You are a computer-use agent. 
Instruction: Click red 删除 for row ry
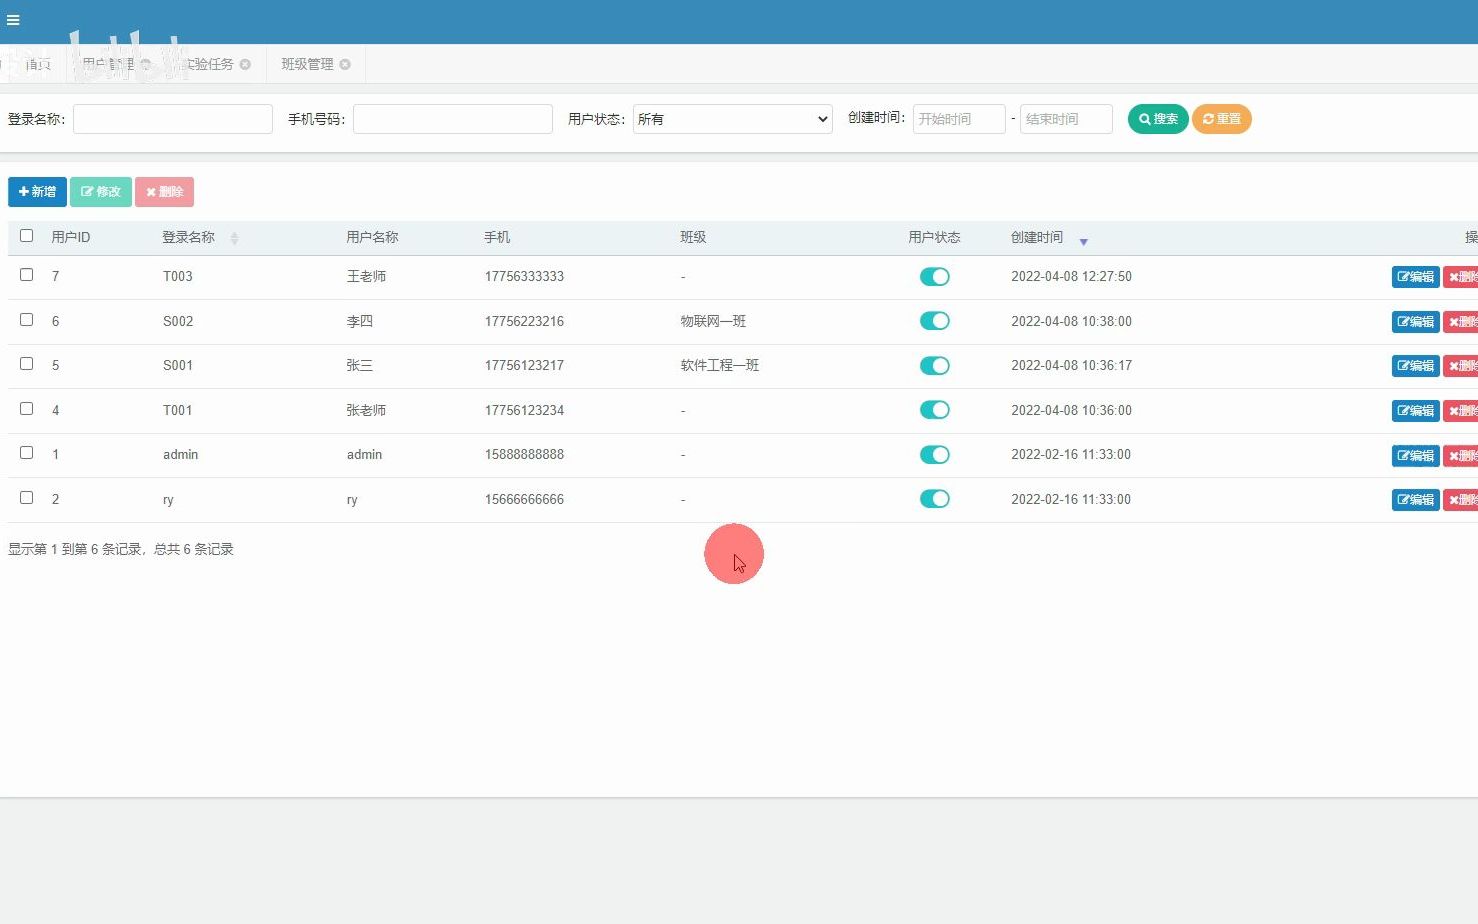pyautogui.click(x=1461, y=500)
